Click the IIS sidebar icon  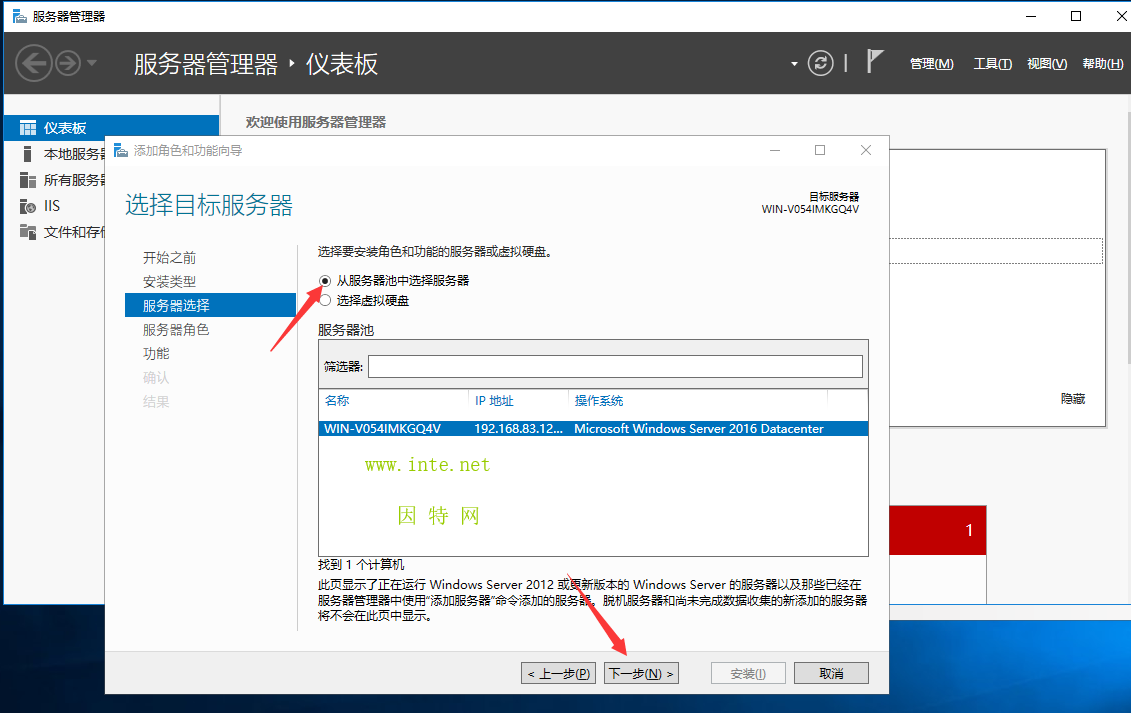27,206
